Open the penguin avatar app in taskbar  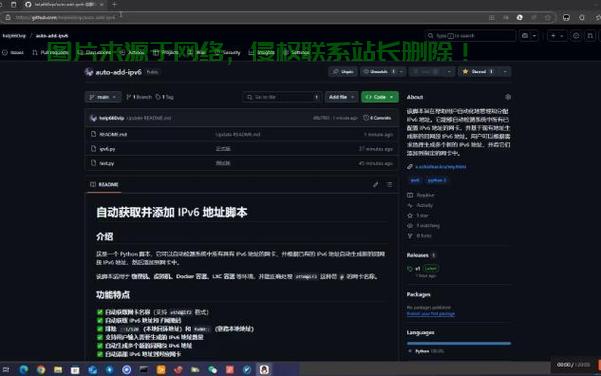tap(264, 369)
